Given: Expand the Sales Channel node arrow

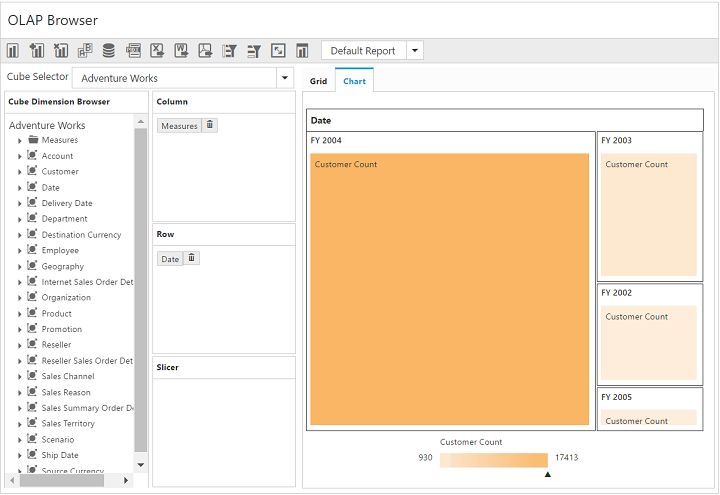Looking at the screenshot, I should [19, 377].
